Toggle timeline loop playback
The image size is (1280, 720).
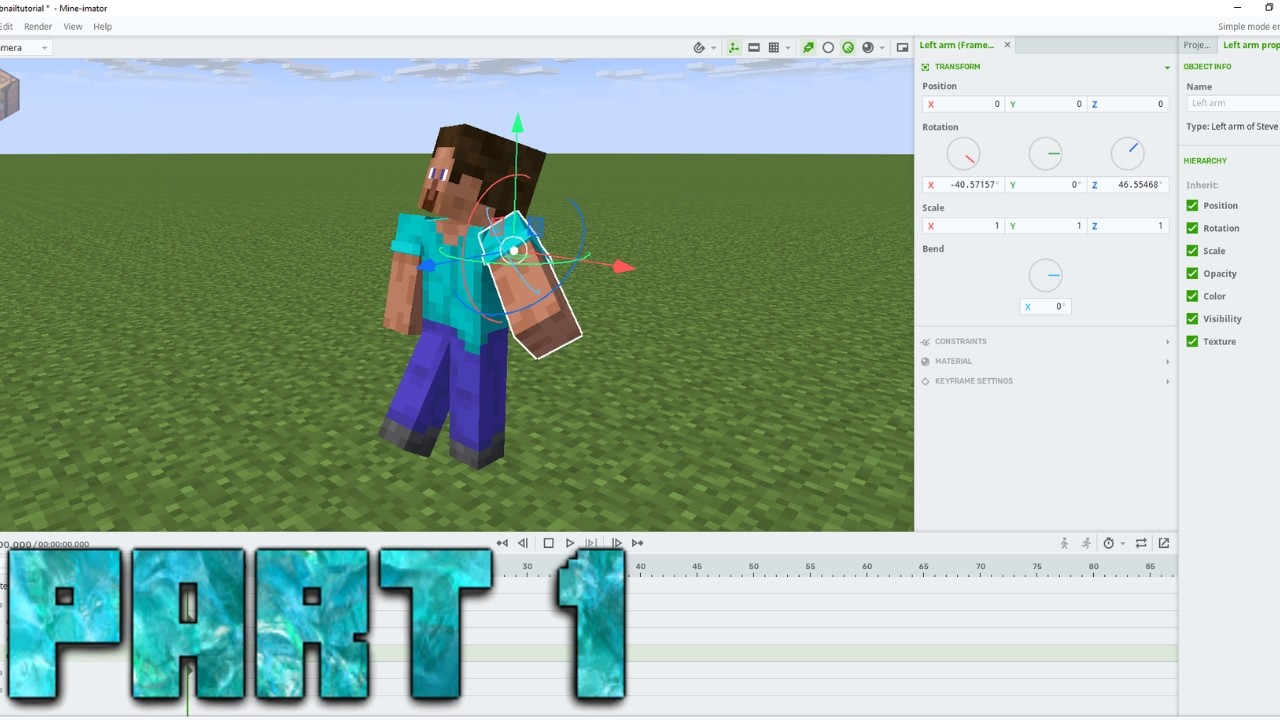tap(1142, 543)
